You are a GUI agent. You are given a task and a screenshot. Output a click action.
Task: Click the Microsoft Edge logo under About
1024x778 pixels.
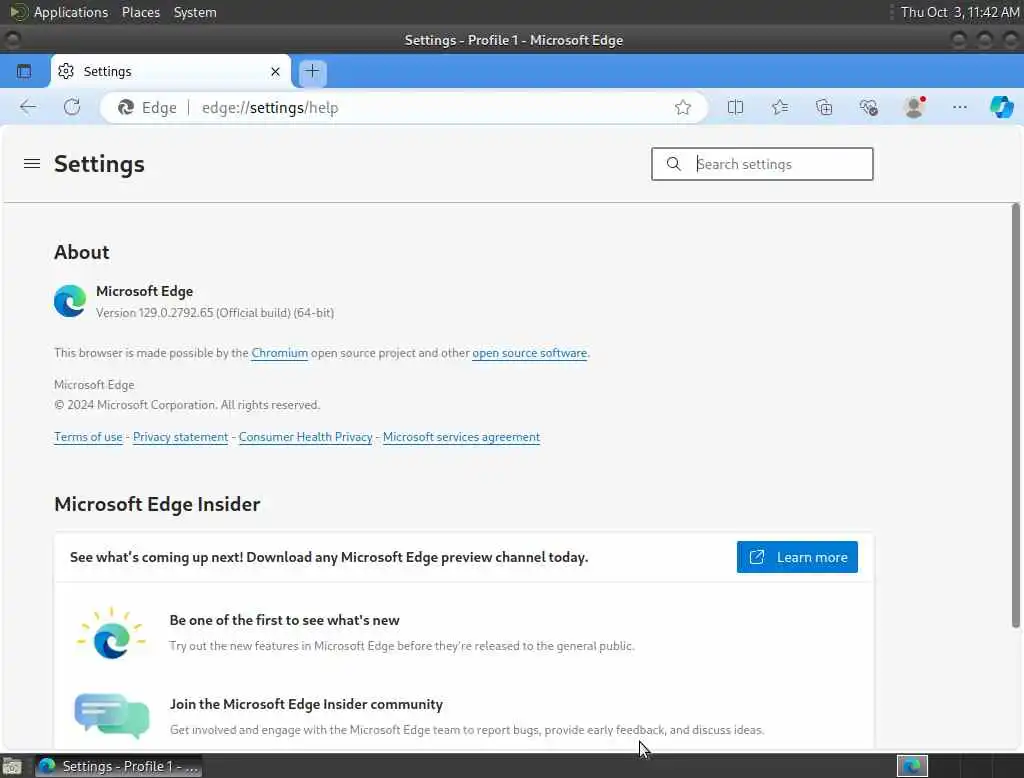[70, 301]
